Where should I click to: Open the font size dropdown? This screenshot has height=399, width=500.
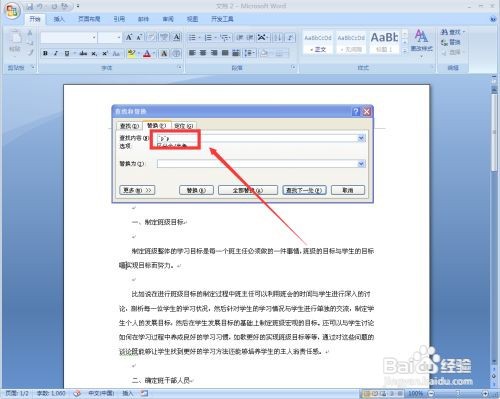tap(119, 37)
